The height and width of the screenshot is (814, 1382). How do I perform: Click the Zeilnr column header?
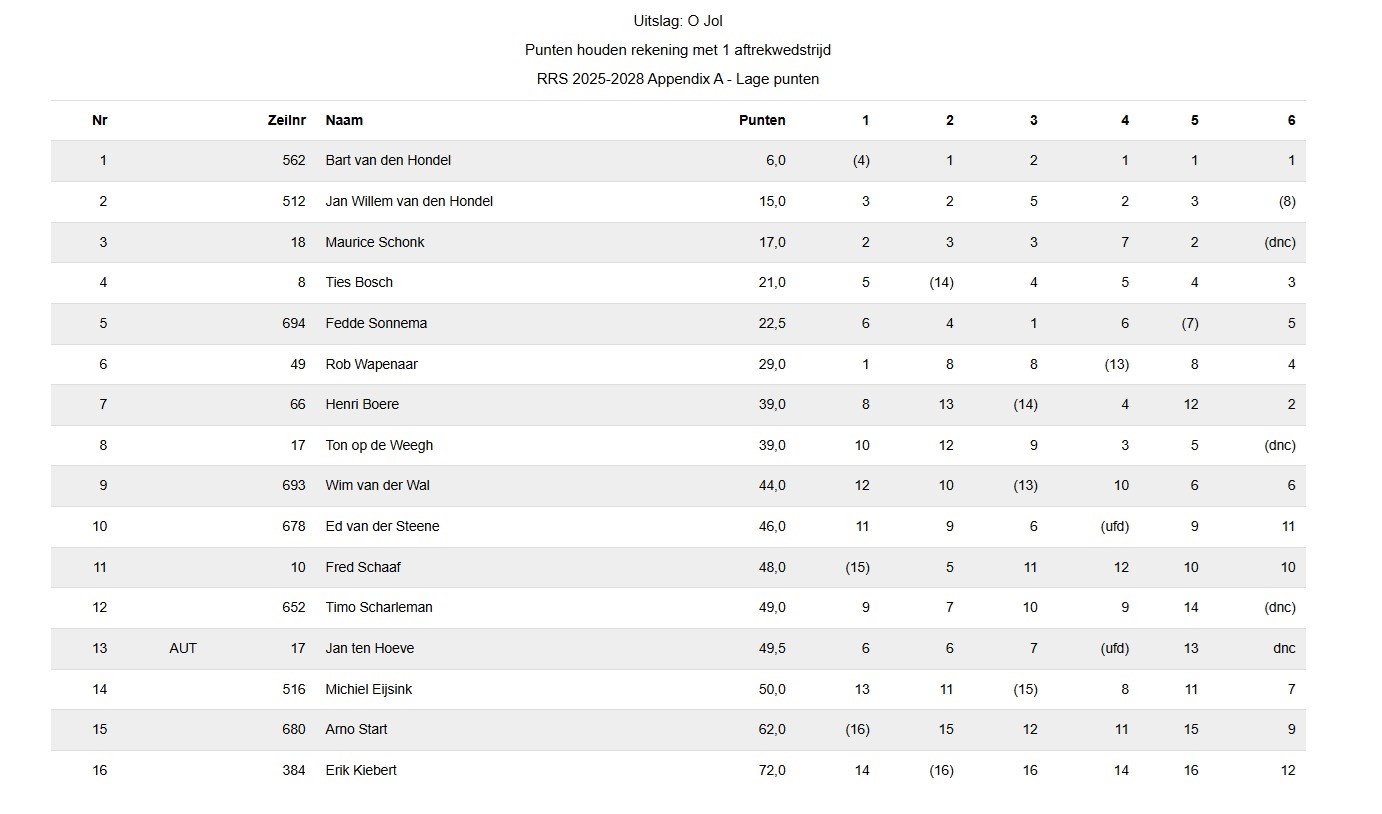point(287,120)
